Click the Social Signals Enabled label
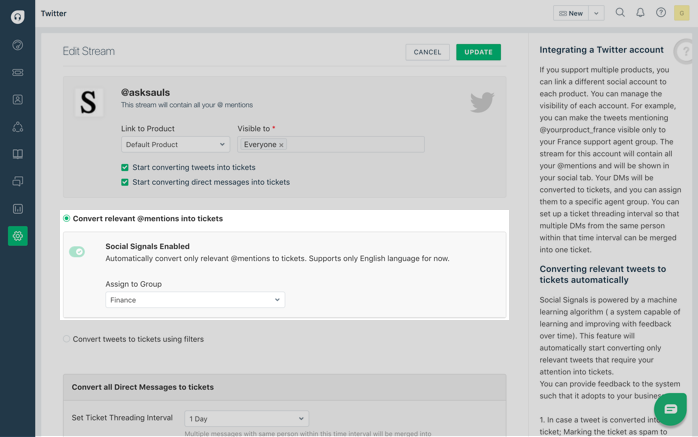This screenshot has width=698, height=437. pos(147,247)
